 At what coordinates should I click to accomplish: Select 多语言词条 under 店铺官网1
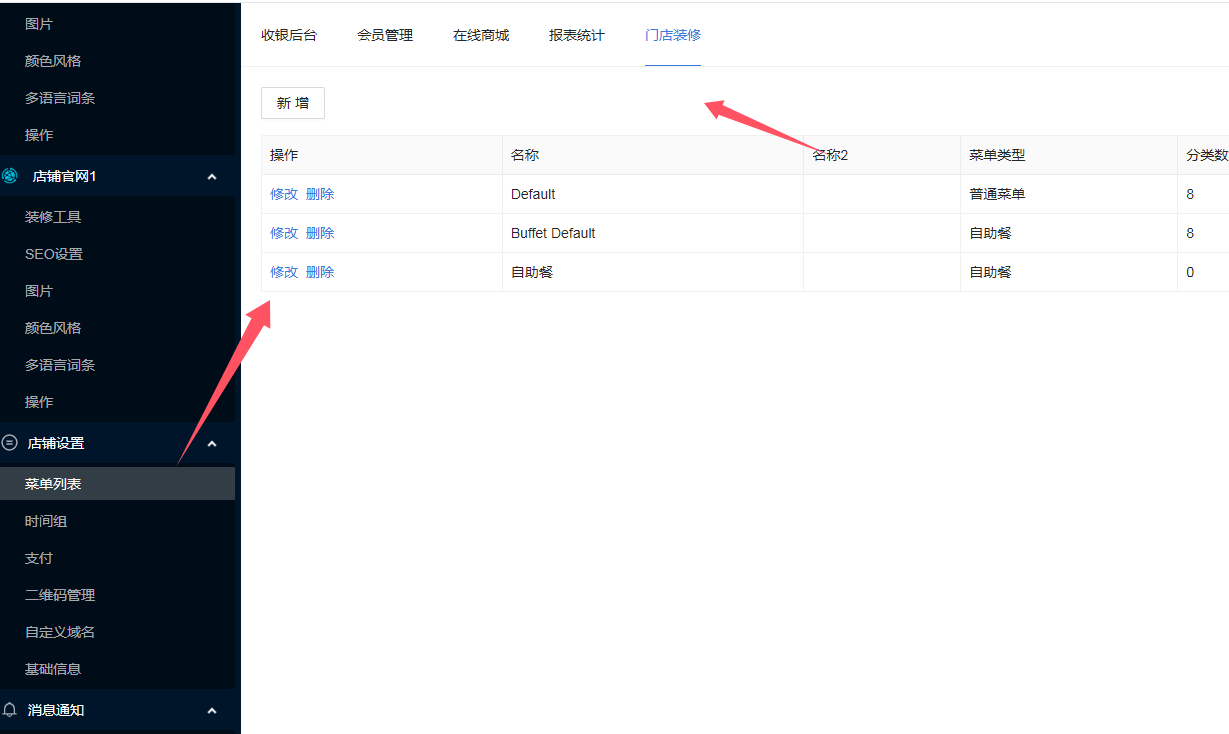tap(60, 365)
